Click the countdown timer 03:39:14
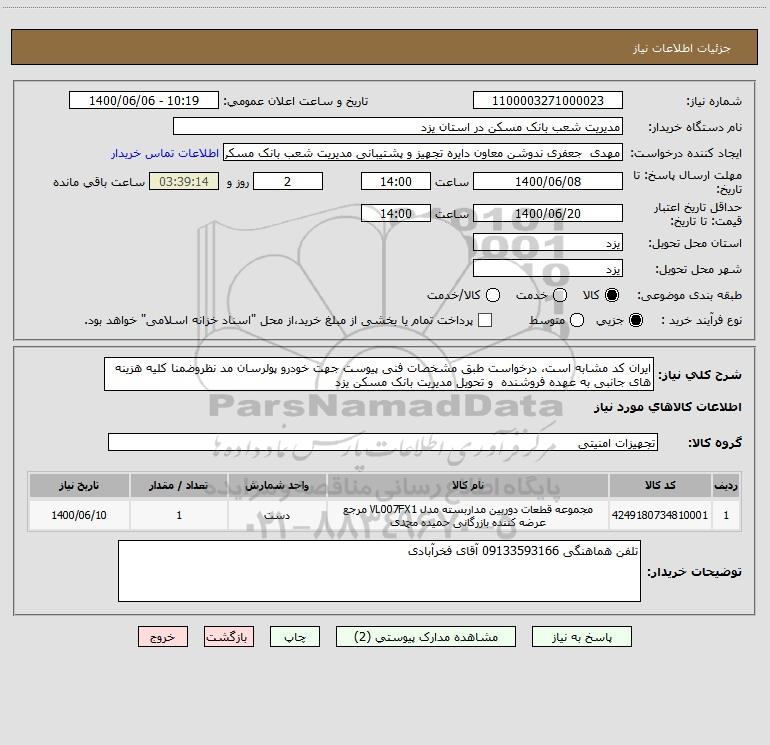This screenshot has width=770, height=745. click(x=184, y=181)
